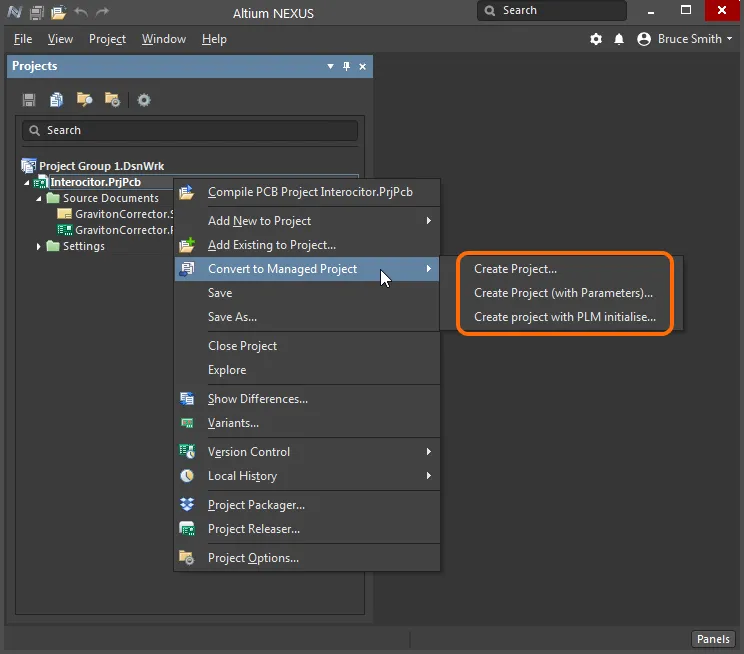Select Interocitor.PrjPcb in project tree

[x=96, y=182]
